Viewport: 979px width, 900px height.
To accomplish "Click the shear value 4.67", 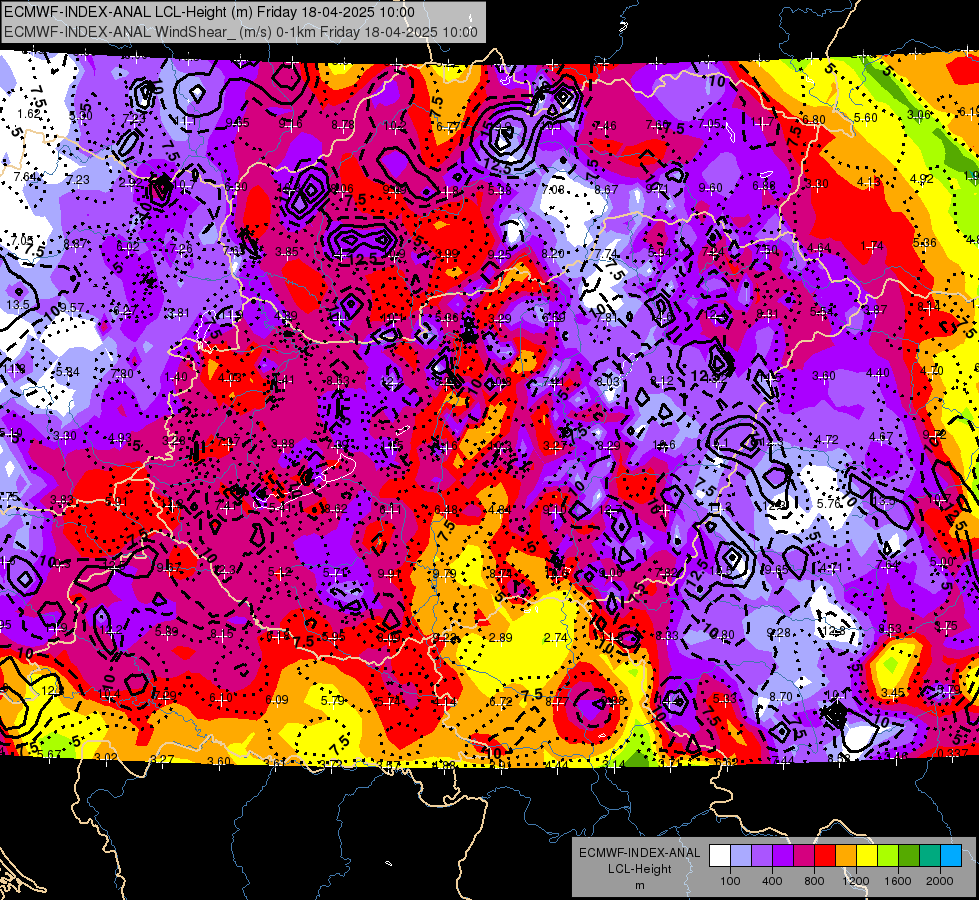I will [881, 437].
